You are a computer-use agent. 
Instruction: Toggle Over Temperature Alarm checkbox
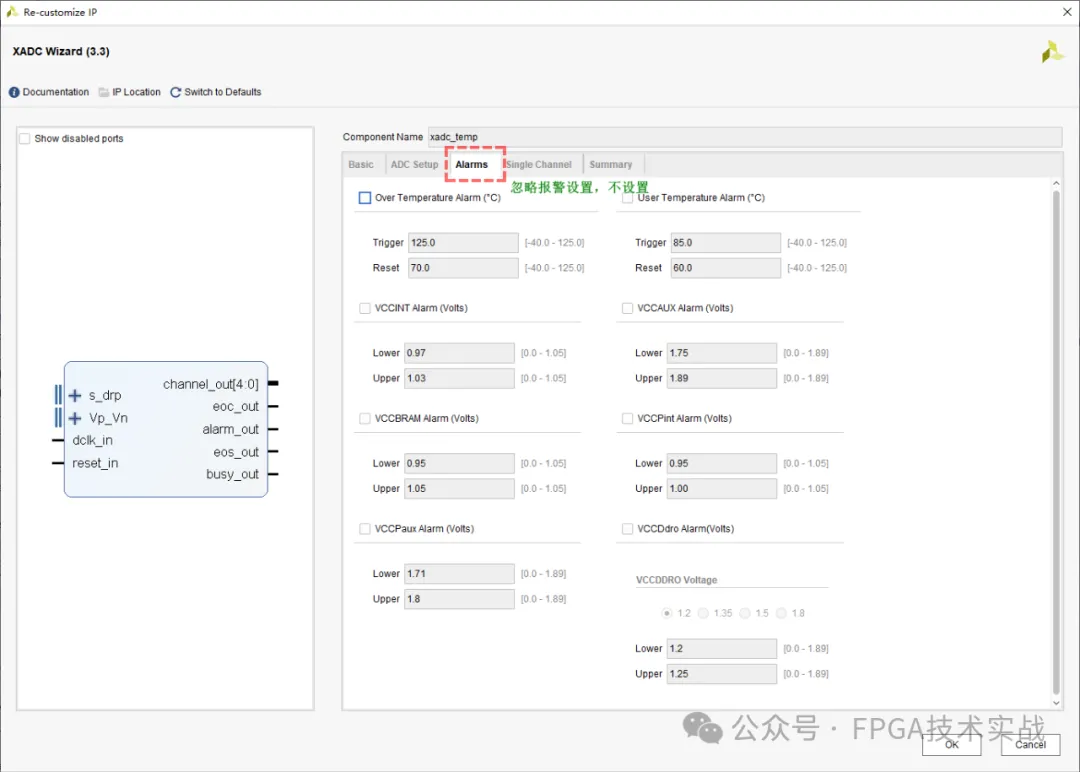point(365,198)
